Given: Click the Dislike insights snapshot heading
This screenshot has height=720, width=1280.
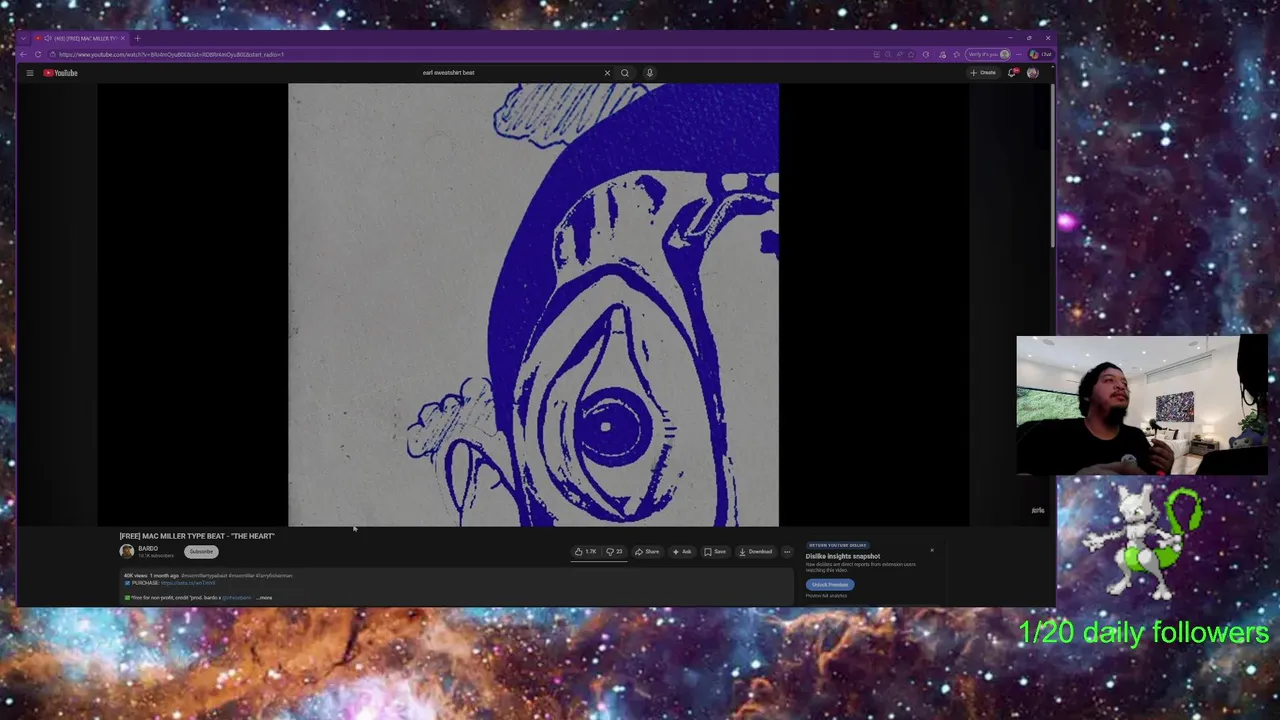Looking at the screenshot, I should click(843, 556).
